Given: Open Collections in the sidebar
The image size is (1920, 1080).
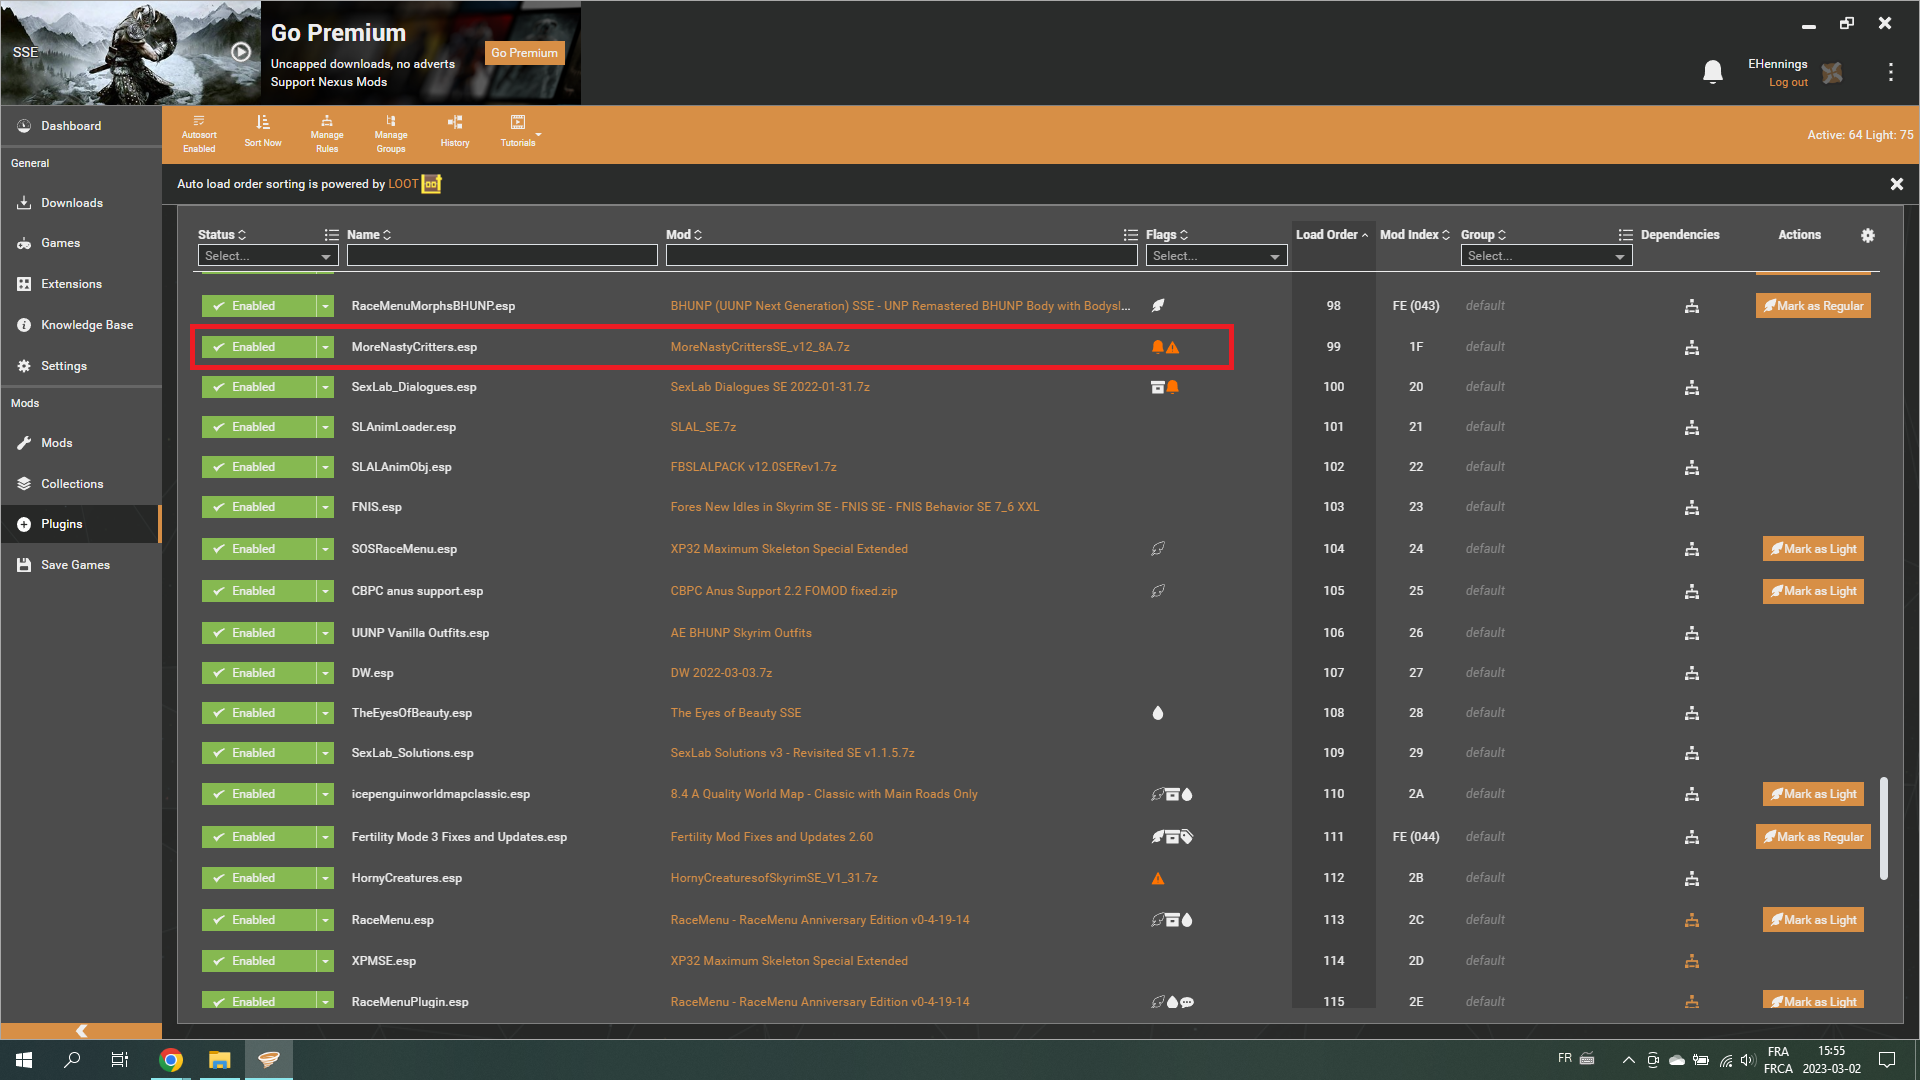Looking at the screenshot, I should click(x=81, y=484).
